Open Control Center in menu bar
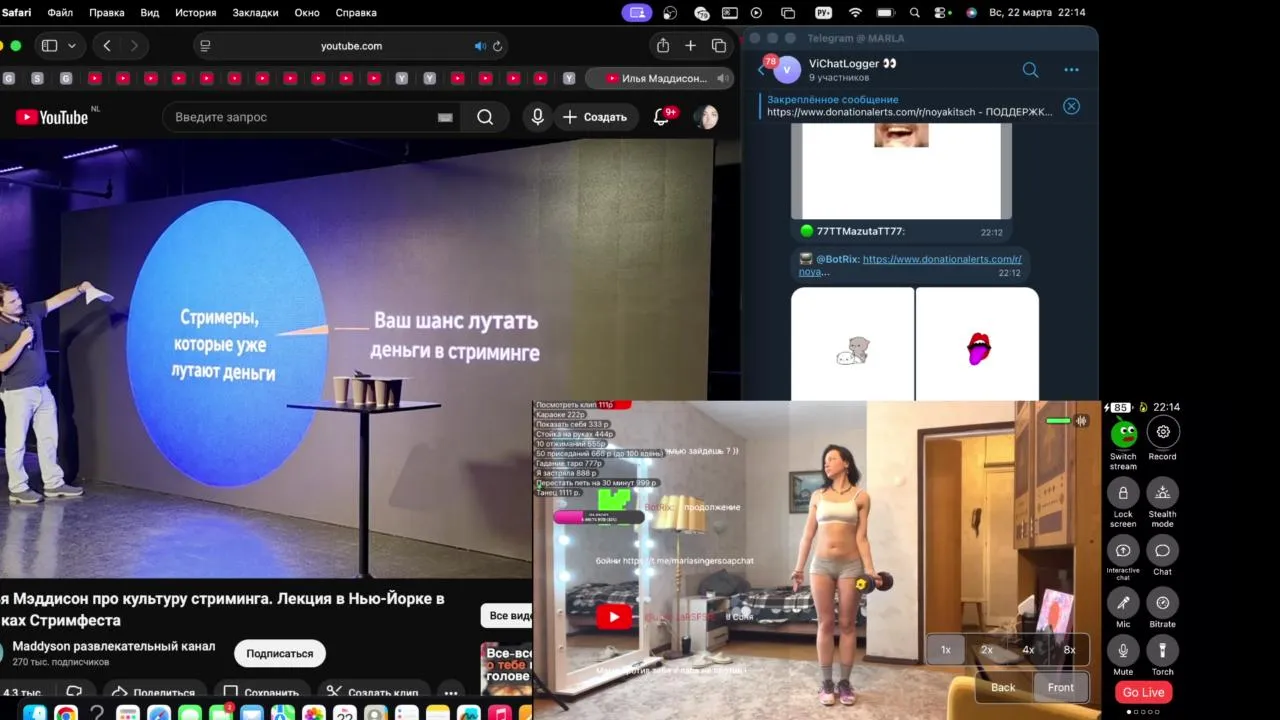The image size is (1280, 720). (x=942, y=13)
